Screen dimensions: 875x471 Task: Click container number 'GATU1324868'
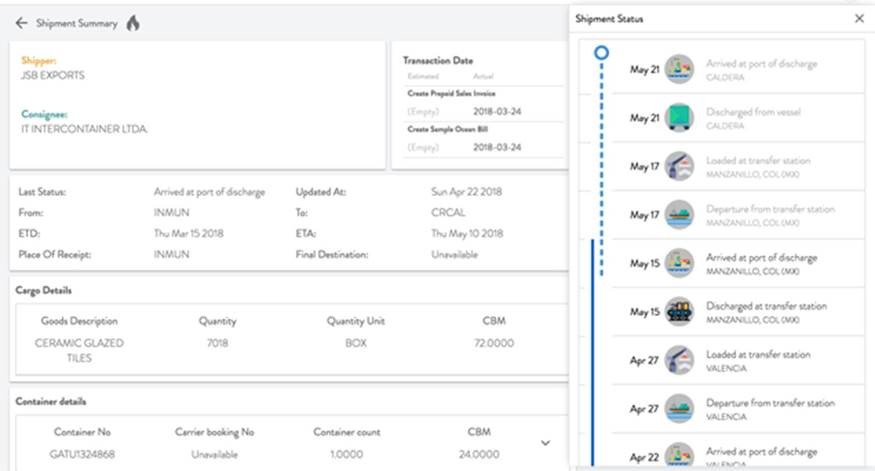point(82,454)
